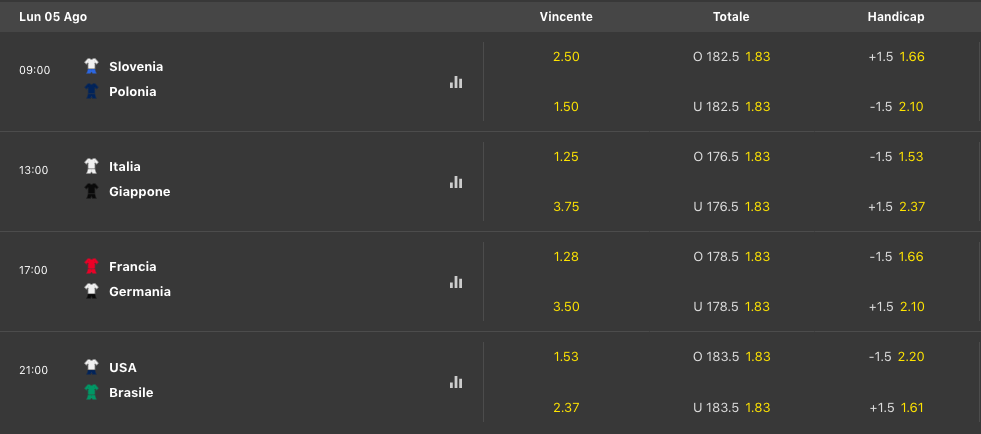Open statistics chart for Slovenia vs Polonia
981x434 pixels.
[455, 82]
